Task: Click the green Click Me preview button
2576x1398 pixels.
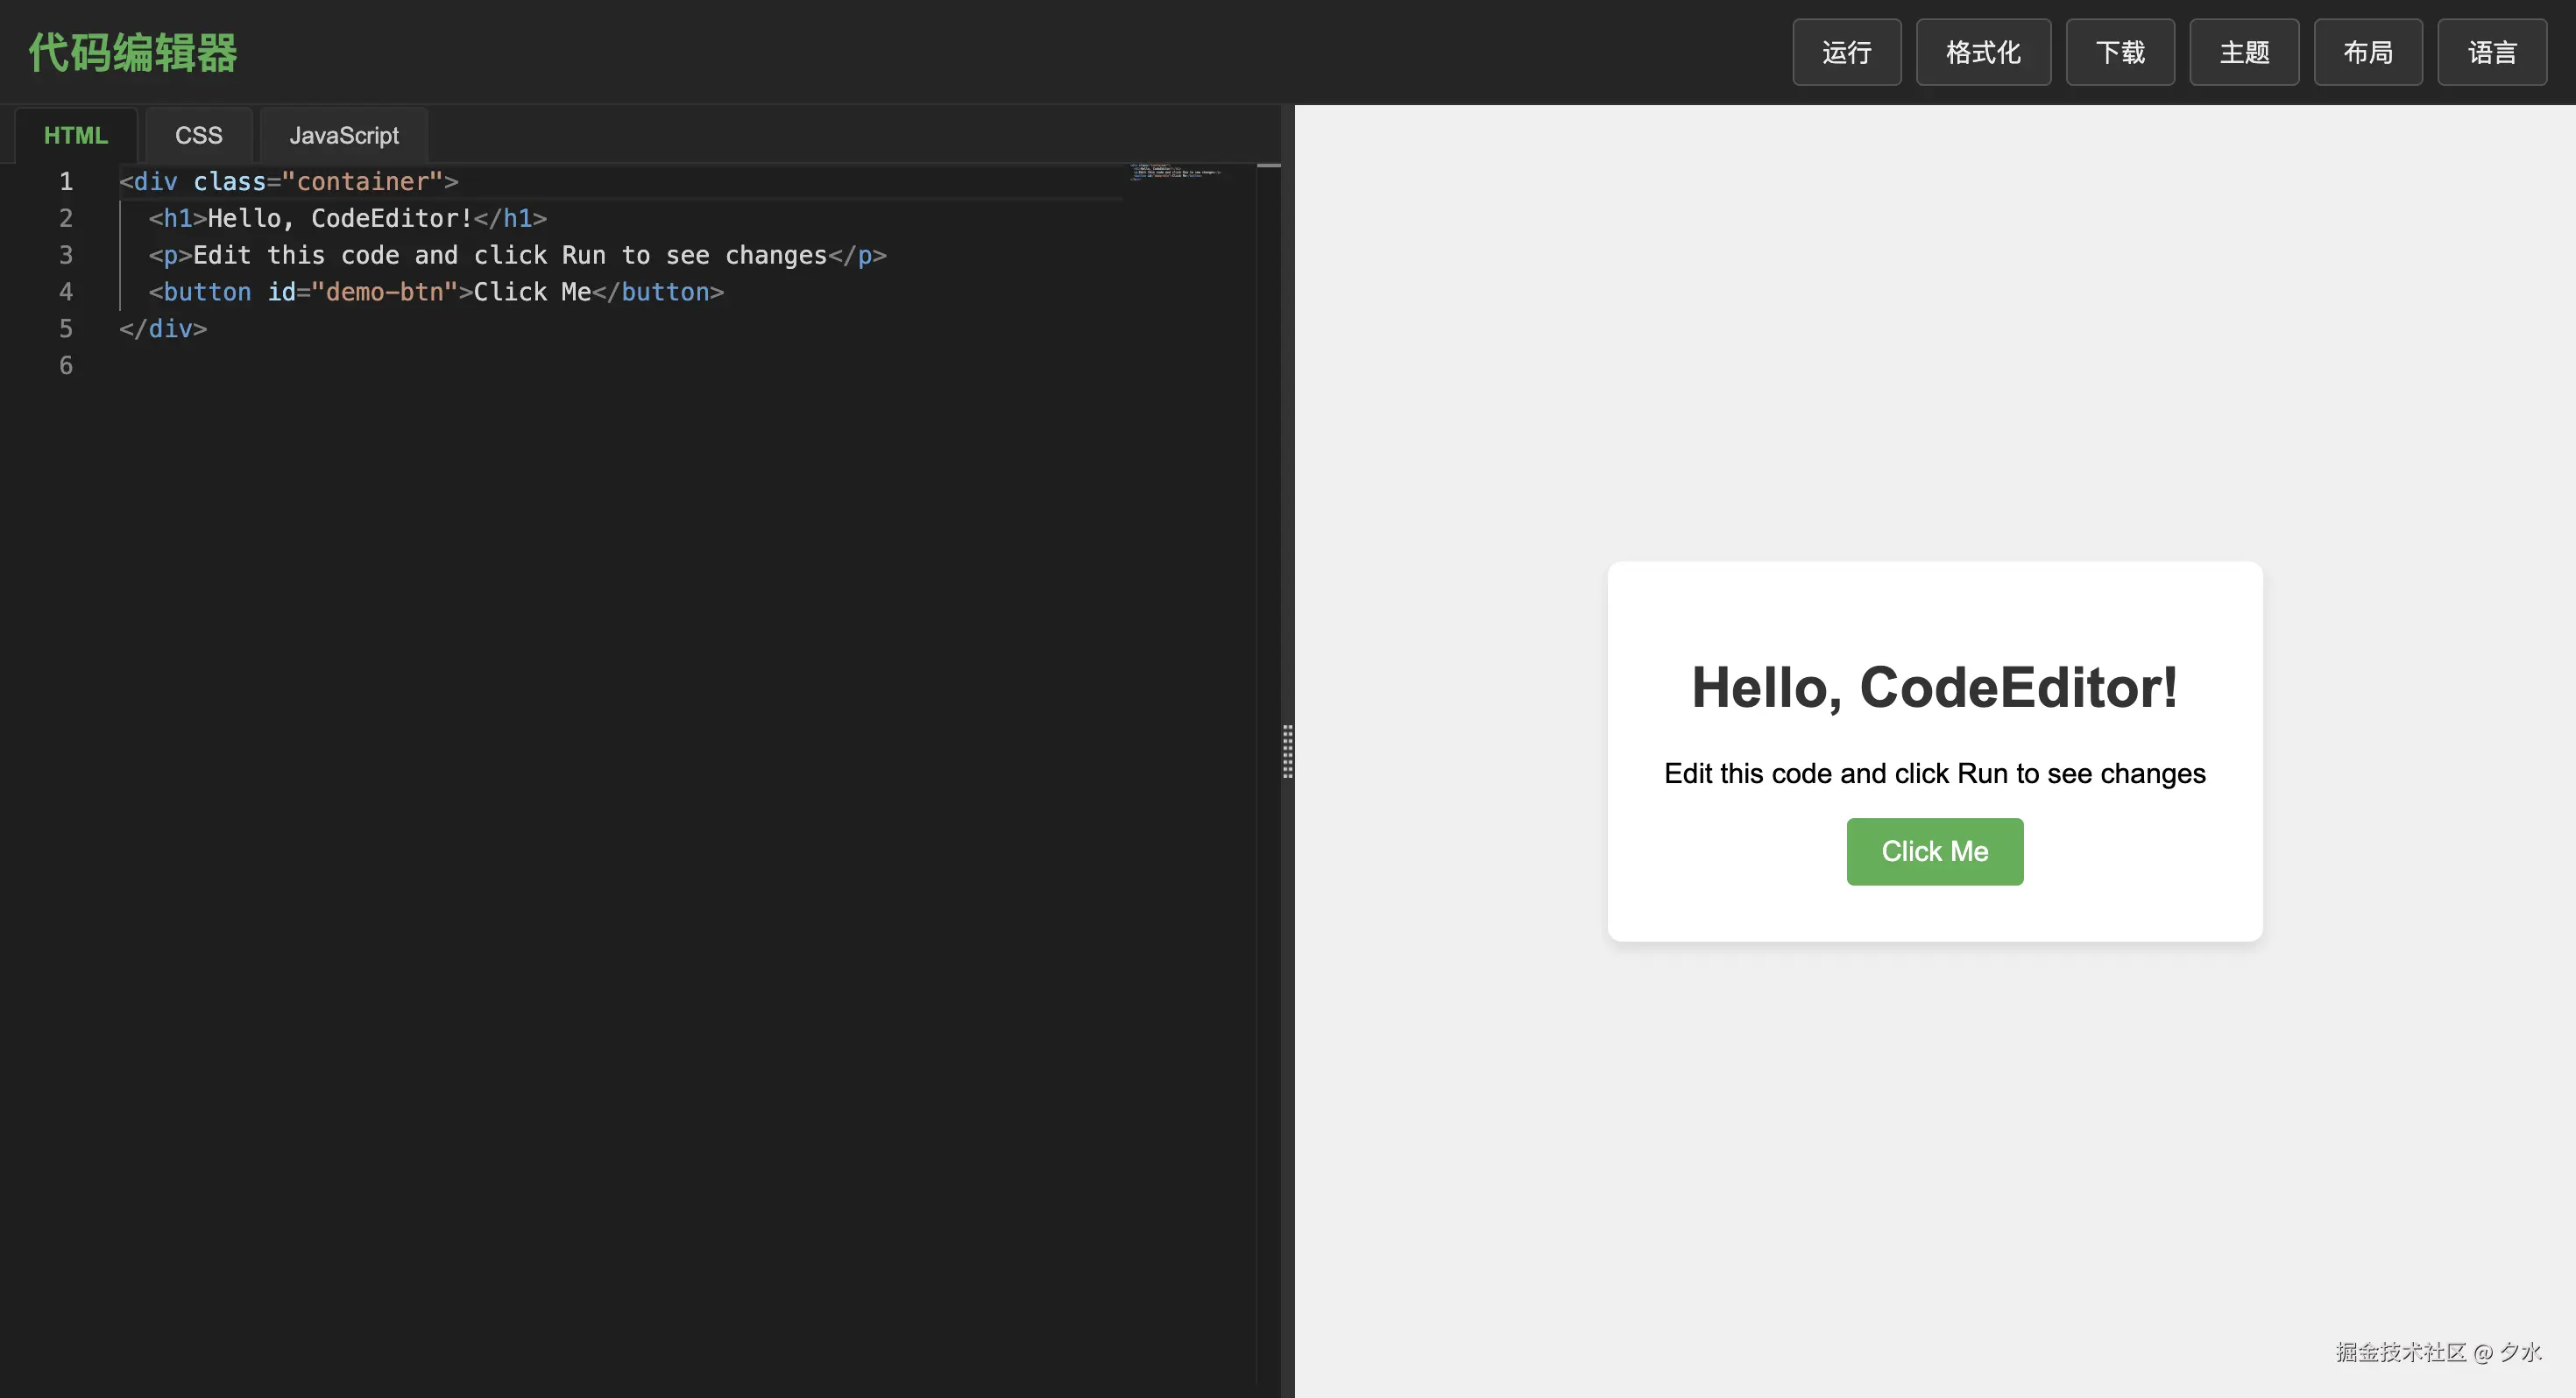Action: tap(1934, 851)
